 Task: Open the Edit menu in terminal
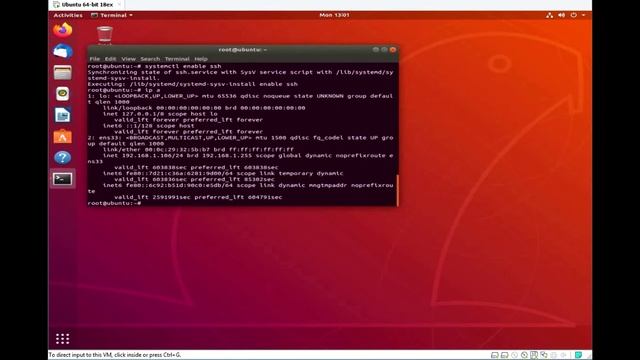(x=110, y=59)
